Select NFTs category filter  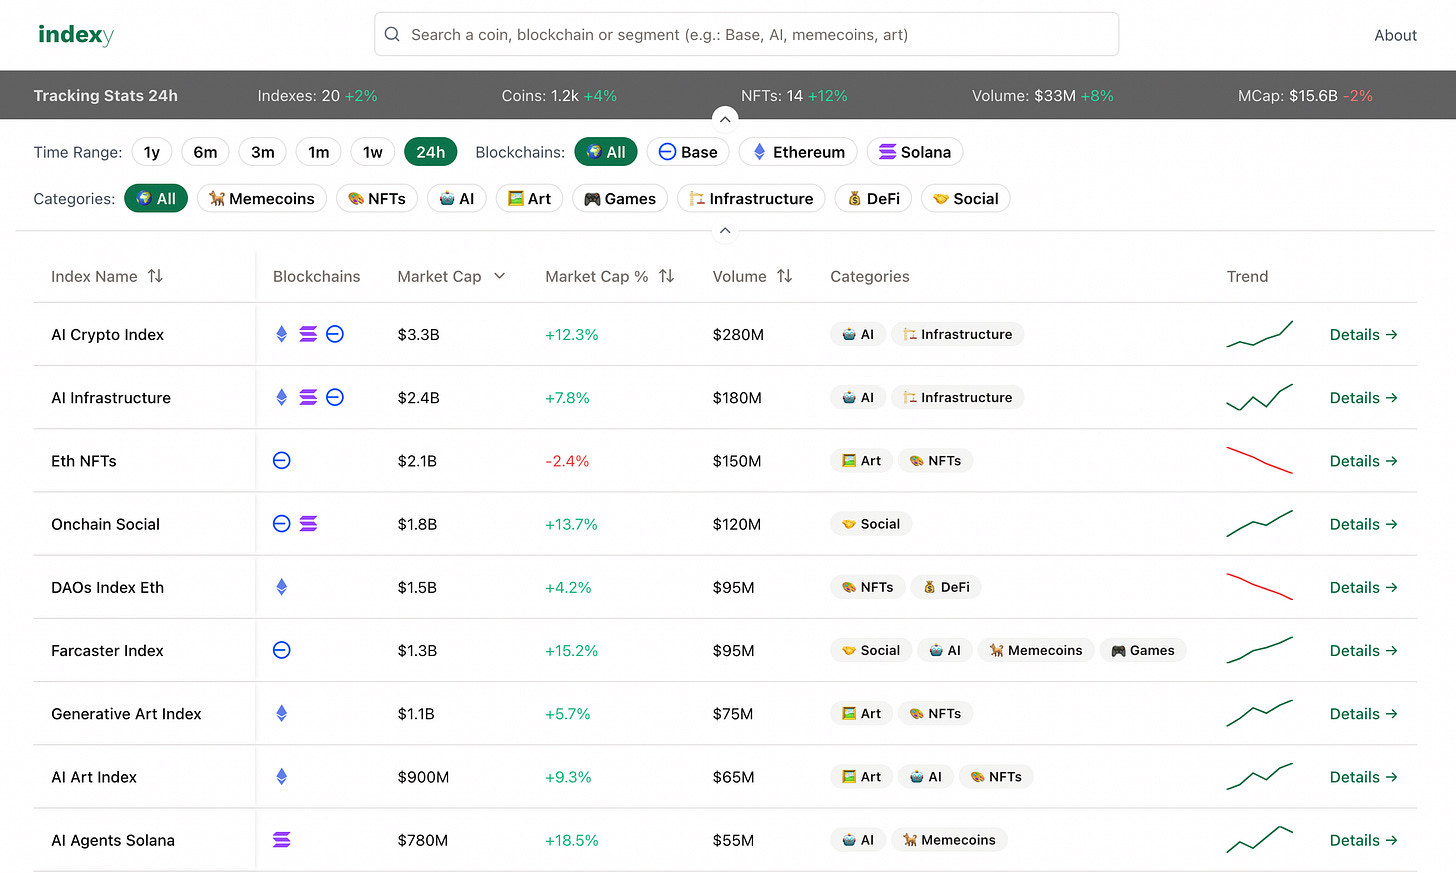click(377, 198)
